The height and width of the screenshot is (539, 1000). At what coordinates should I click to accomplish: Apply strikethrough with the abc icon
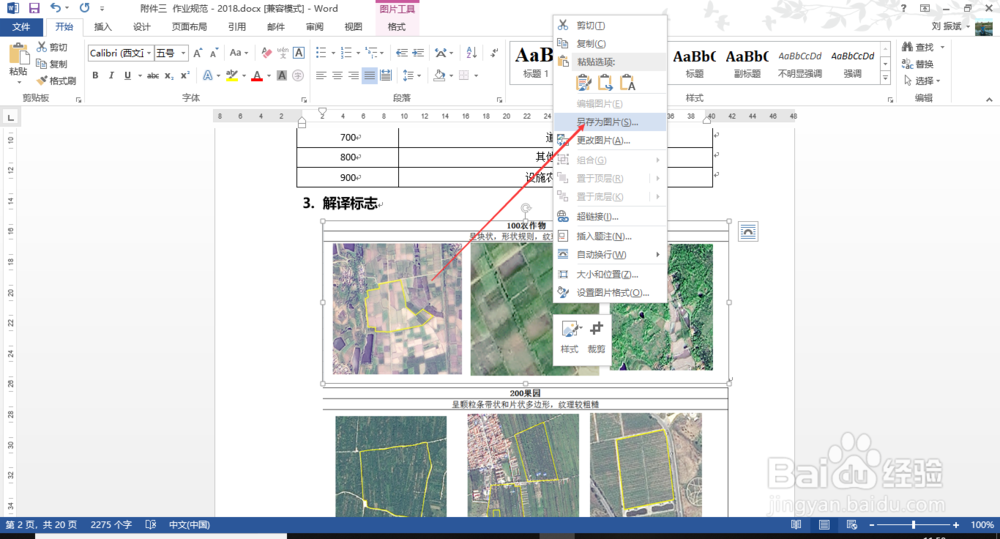point(153,76)
